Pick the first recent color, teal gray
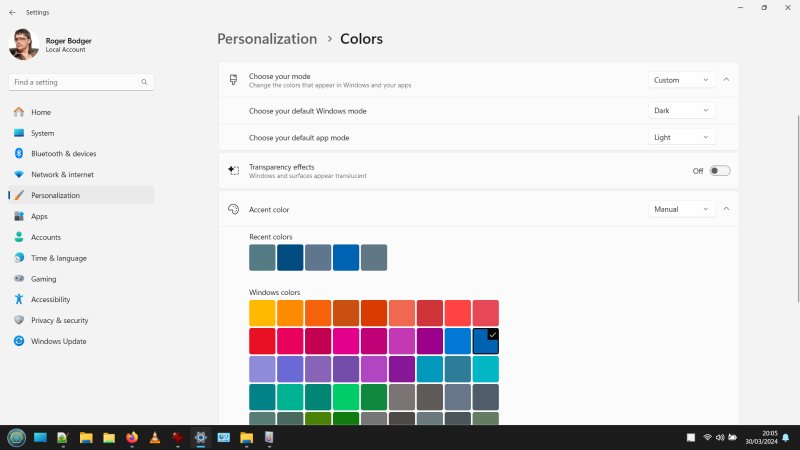This screenshot has height=450, width=800. (262, 258)
